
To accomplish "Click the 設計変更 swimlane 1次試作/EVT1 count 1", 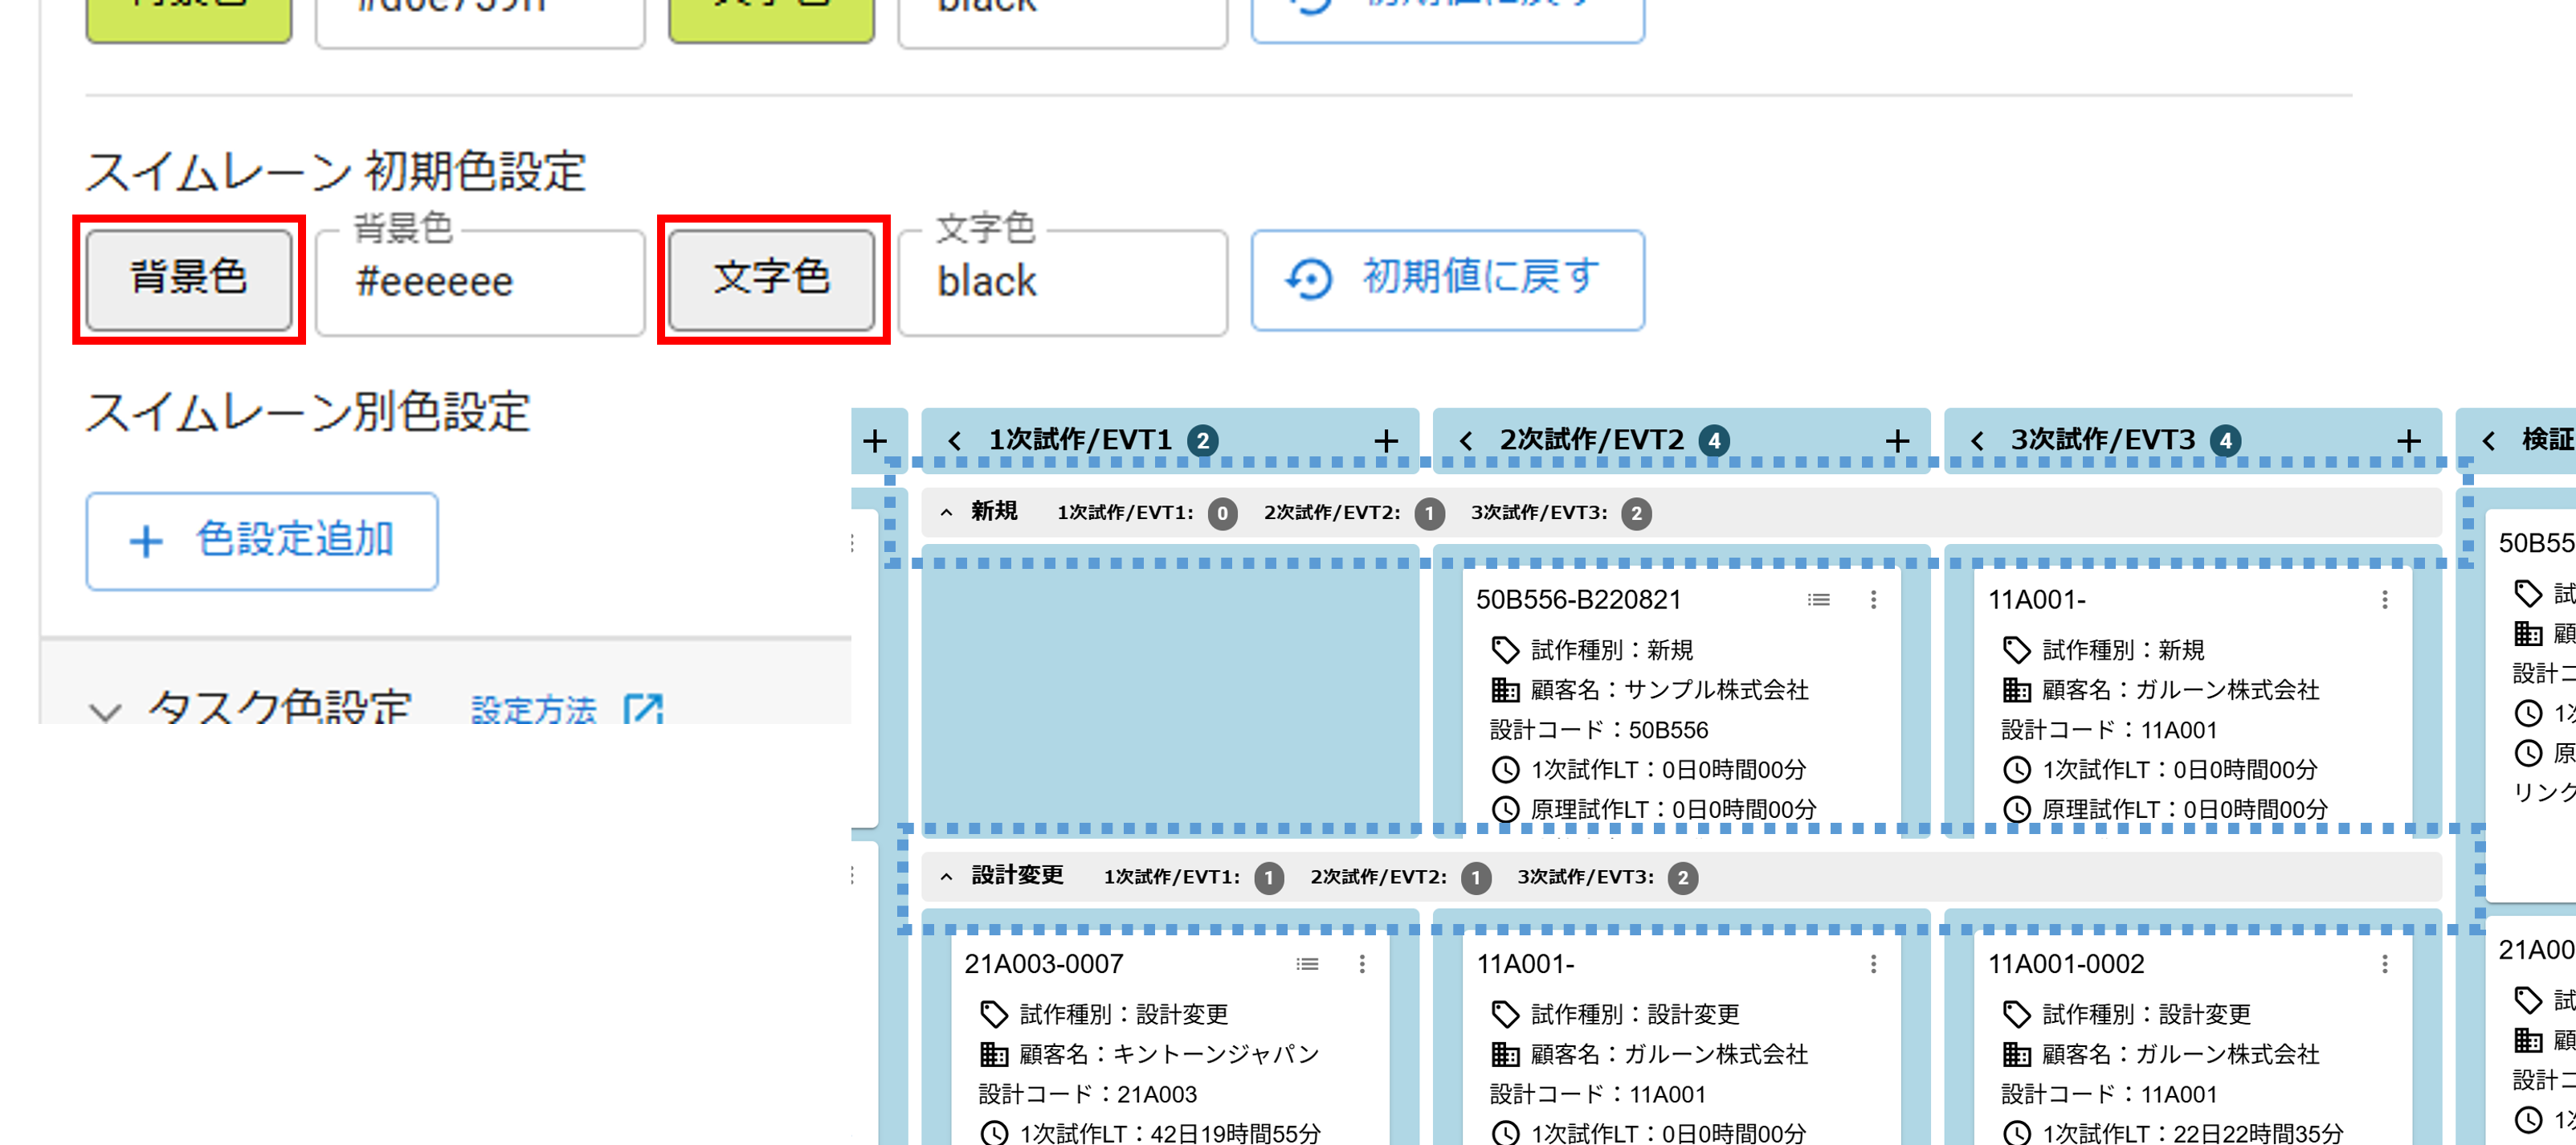I will coord(1269,878).
